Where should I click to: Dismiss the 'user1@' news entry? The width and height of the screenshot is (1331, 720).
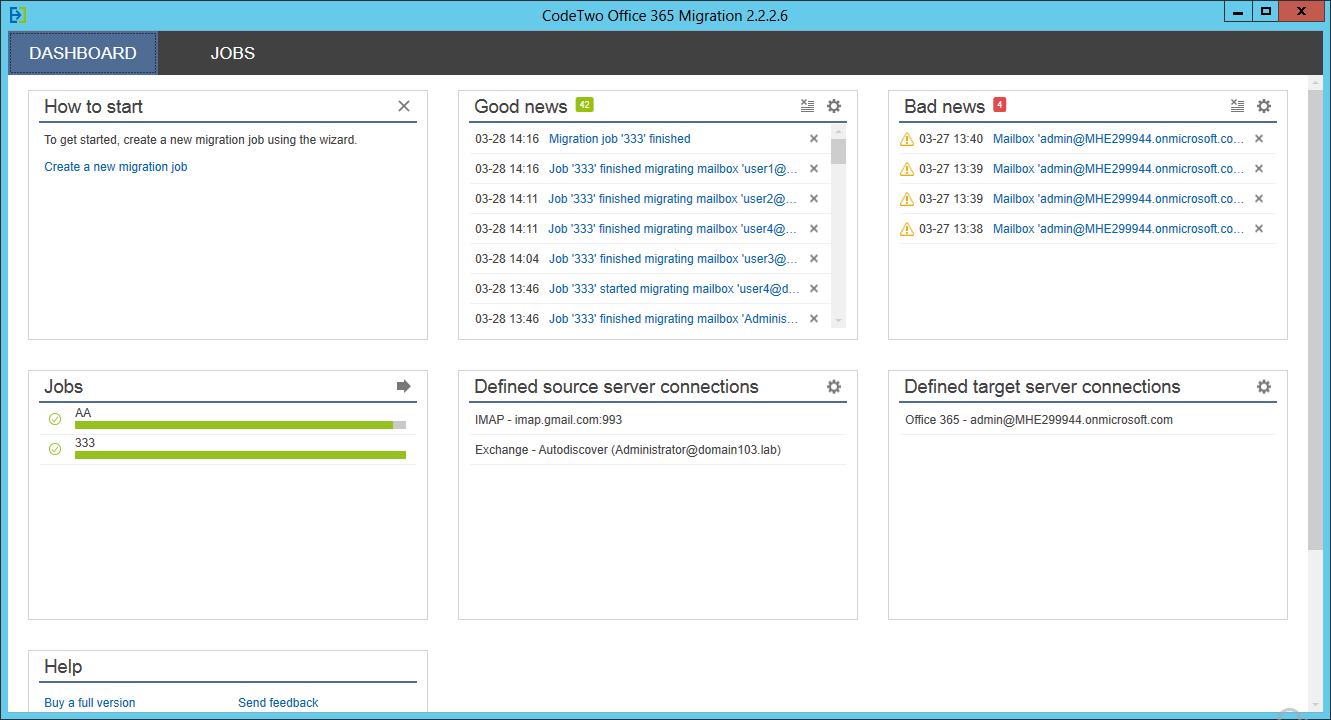(x=814, y=169)
